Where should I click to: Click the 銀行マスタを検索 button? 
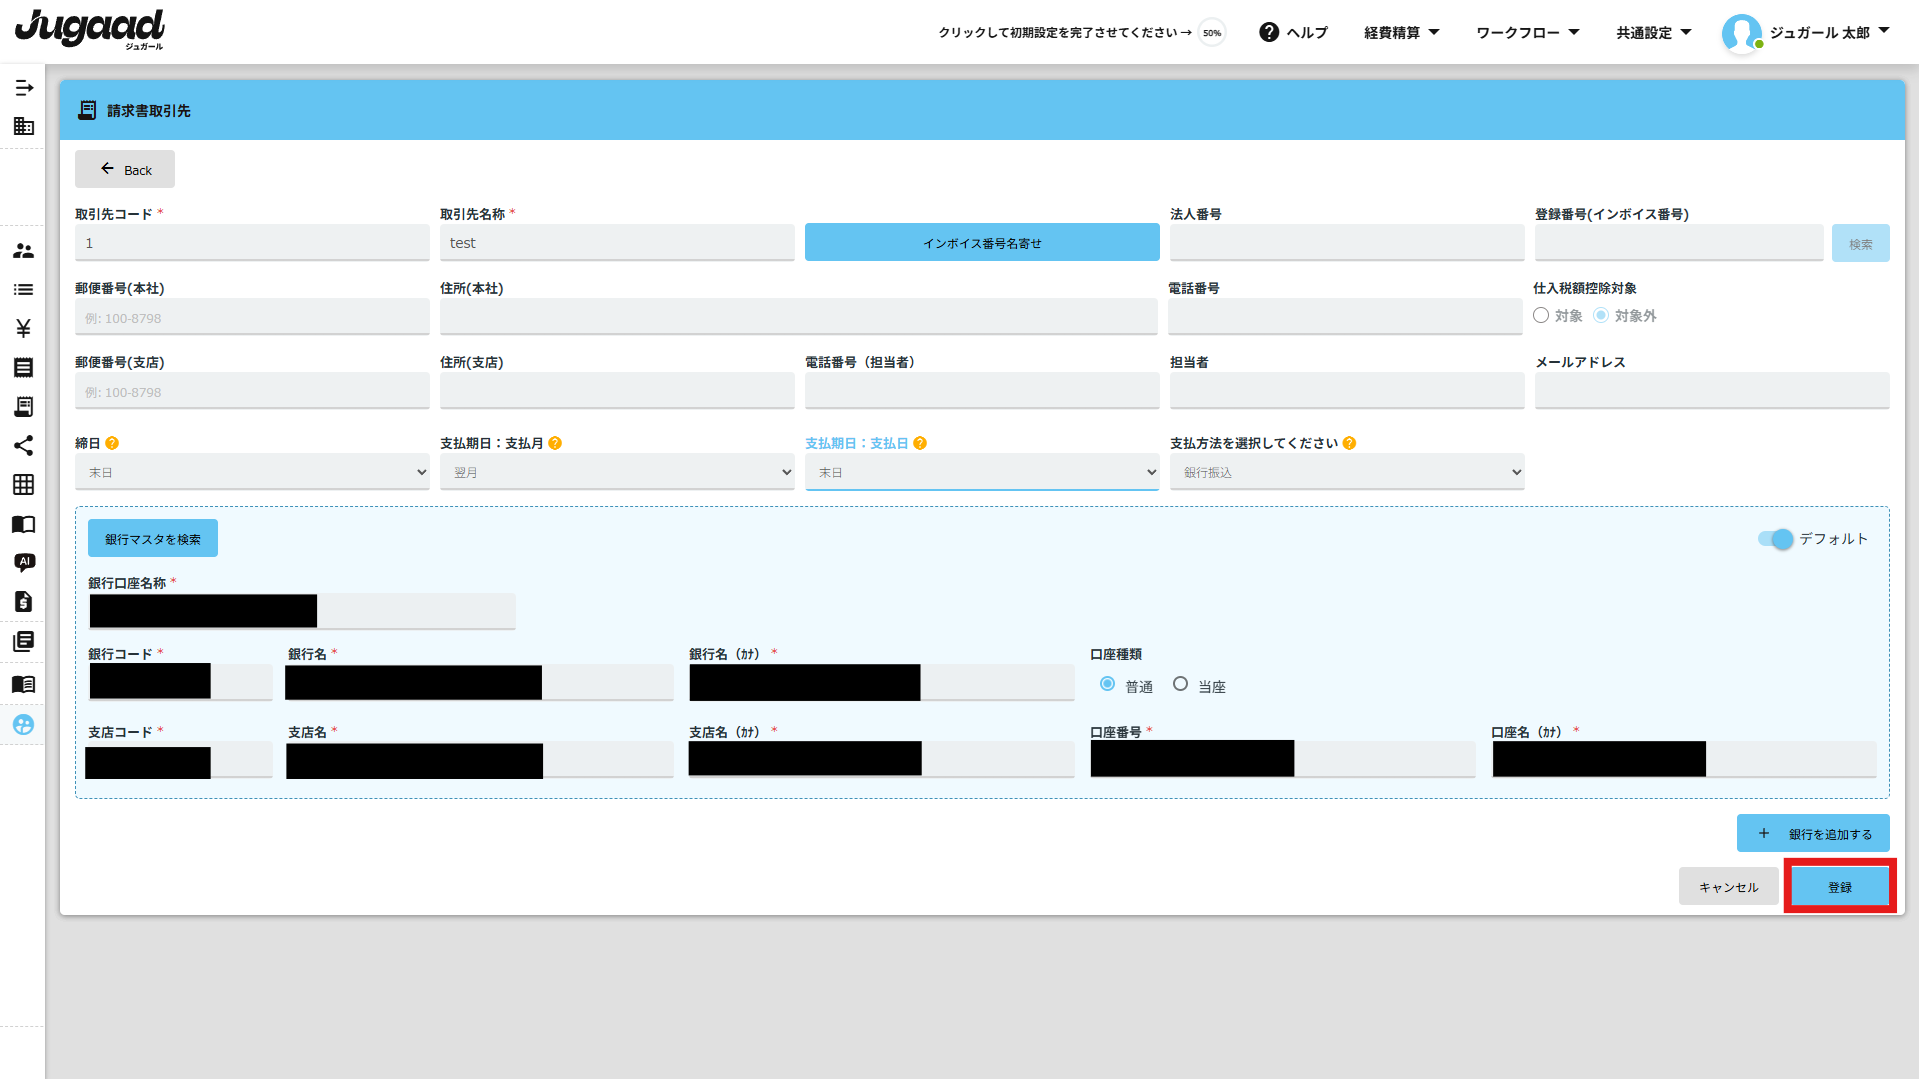pyautogui.click(x=153, y=539)
